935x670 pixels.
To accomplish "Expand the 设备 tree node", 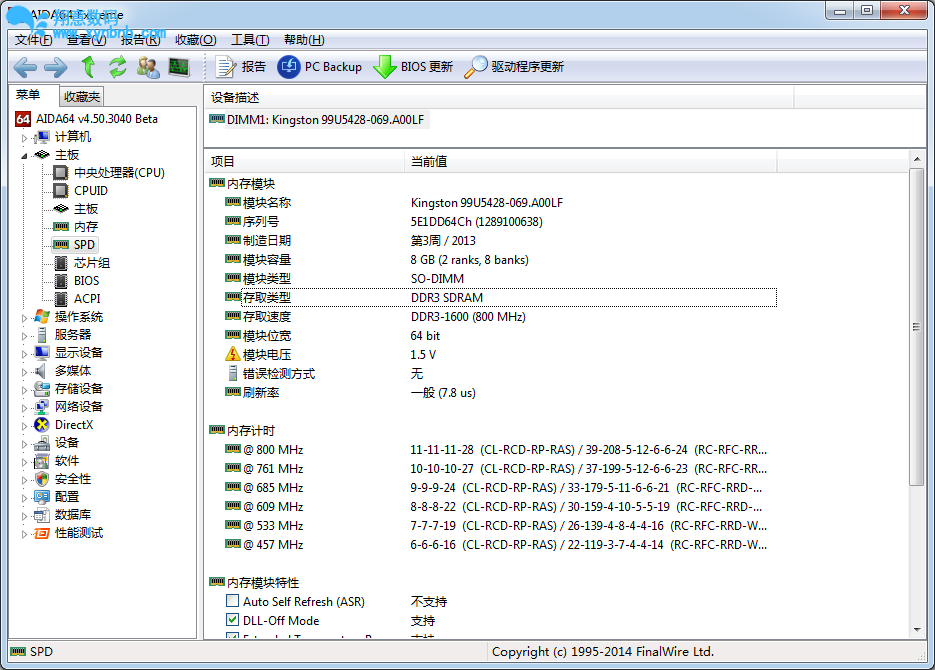I will (x=24, y=443).
